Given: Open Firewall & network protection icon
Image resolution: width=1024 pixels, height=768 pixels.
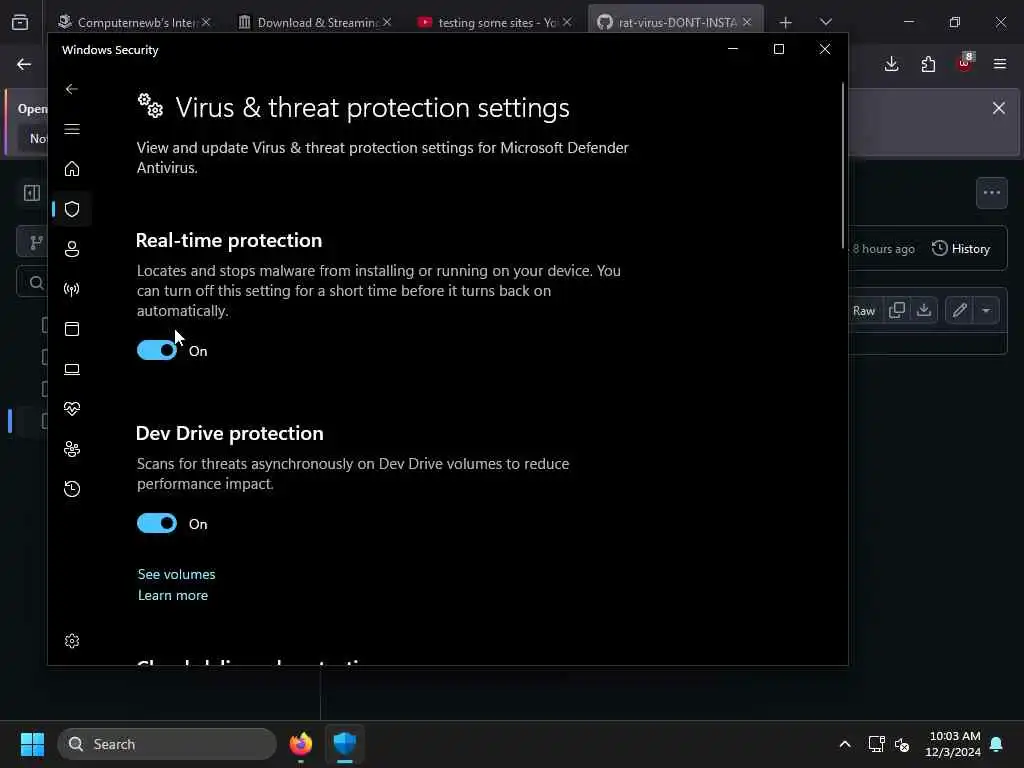Looking at the screenshot, I should click(72, 289).
